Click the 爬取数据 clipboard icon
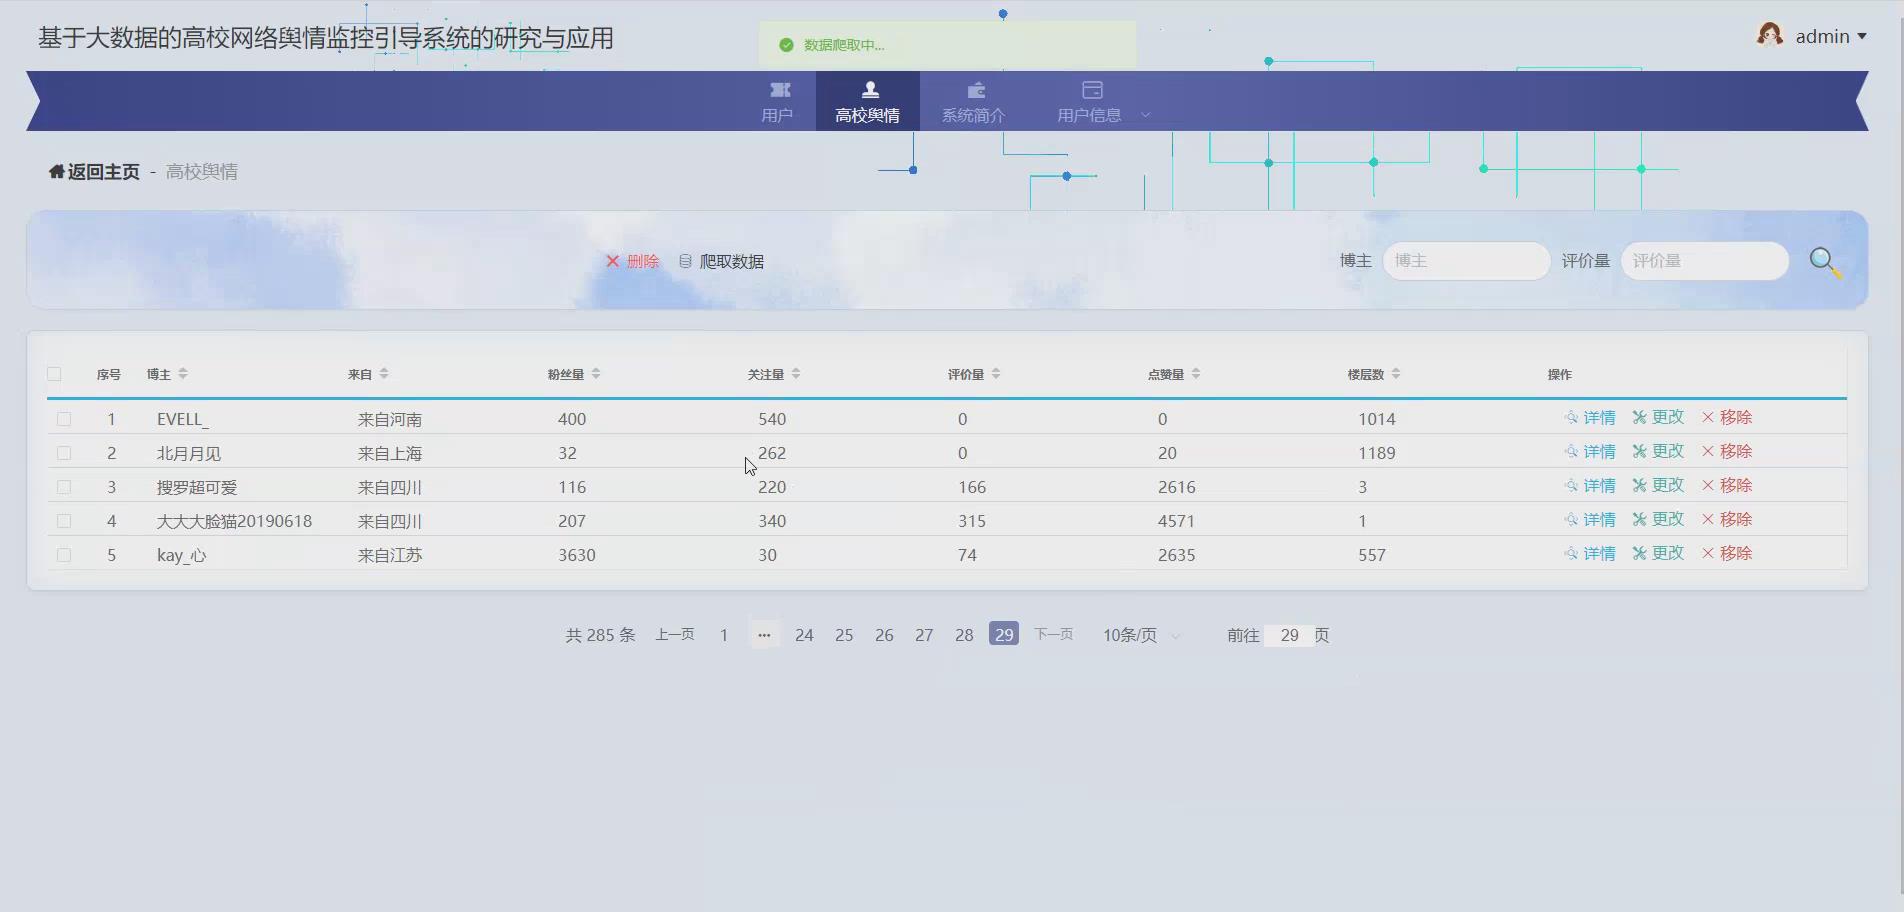This screenshot has width=1904, height=912. (685, 261)
